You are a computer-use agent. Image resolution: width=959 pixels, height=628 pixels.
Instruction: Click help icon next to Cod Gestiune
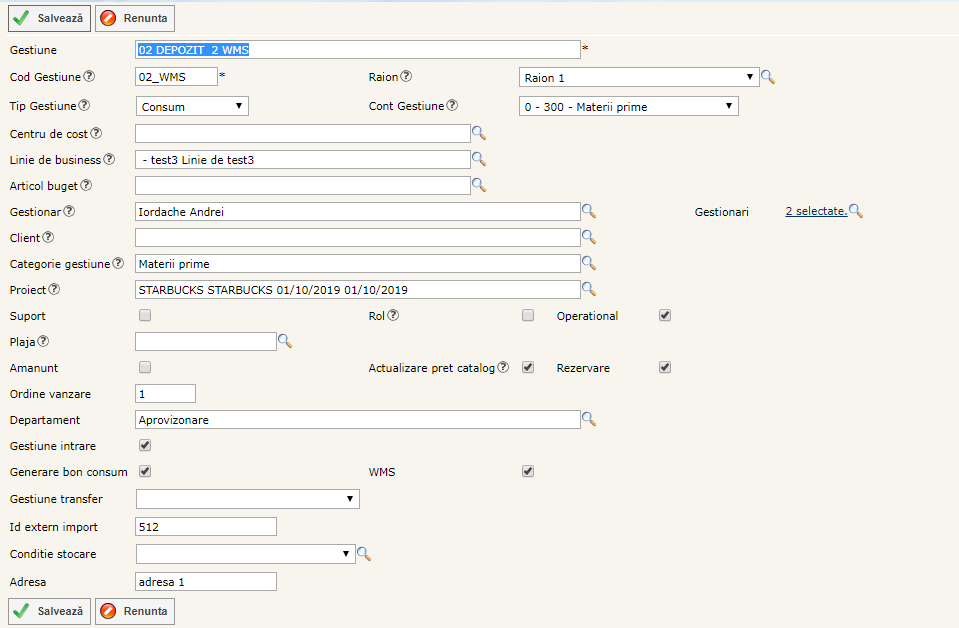point(89,76)
